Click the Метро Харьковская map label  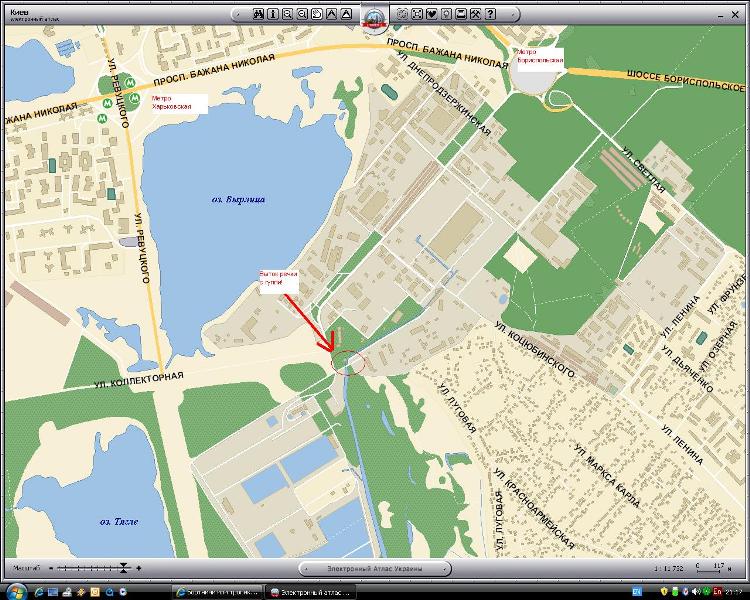(178, 103)
